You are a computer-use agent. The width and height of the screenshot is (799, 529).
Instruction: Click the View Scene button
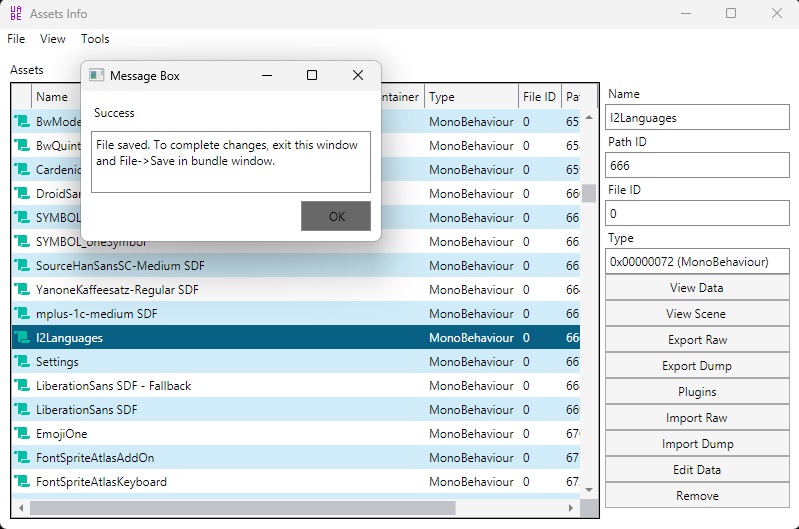697,314
